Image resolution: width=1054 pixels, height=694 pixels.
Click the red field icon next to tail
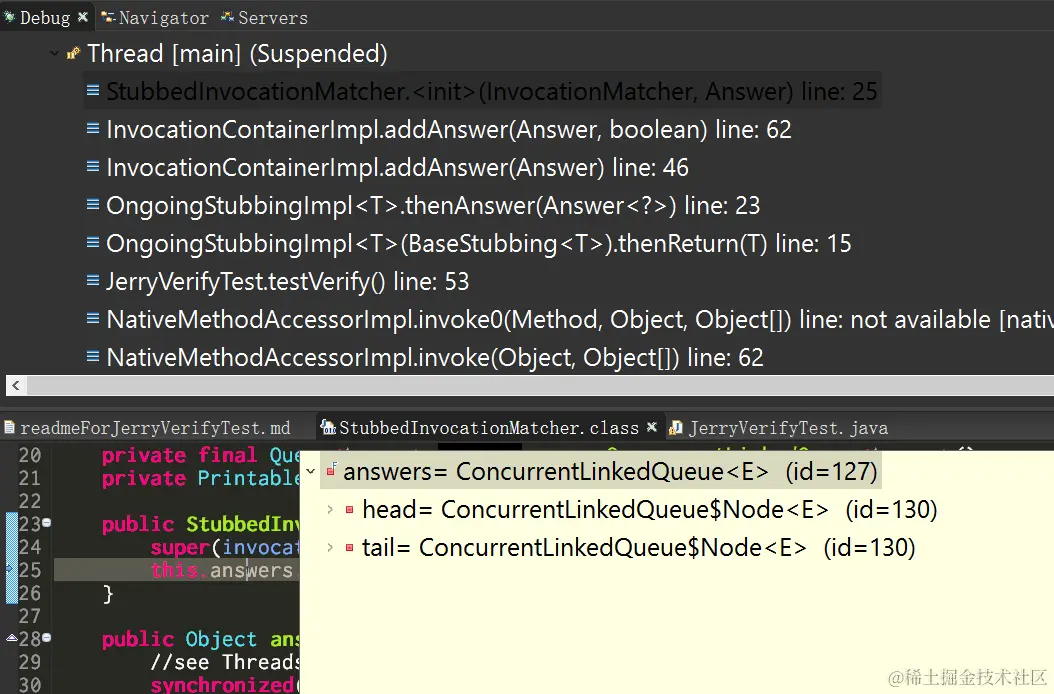coord(349,548)
